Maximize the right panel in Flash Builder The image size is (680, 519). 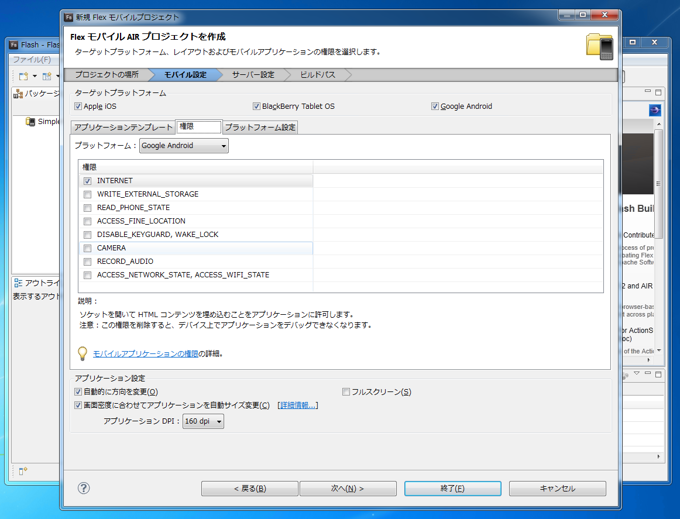(x=658, y=92)
